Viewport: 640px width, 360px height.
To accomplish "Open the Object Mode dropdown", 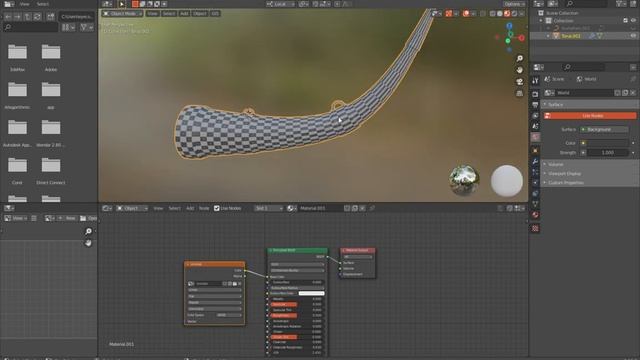I will [122, 13].
